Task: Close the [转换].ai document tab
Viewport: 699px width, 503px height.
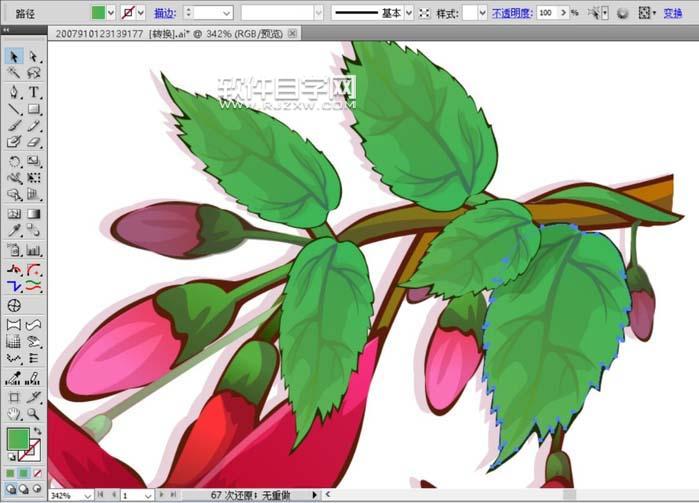Action: 292,33
